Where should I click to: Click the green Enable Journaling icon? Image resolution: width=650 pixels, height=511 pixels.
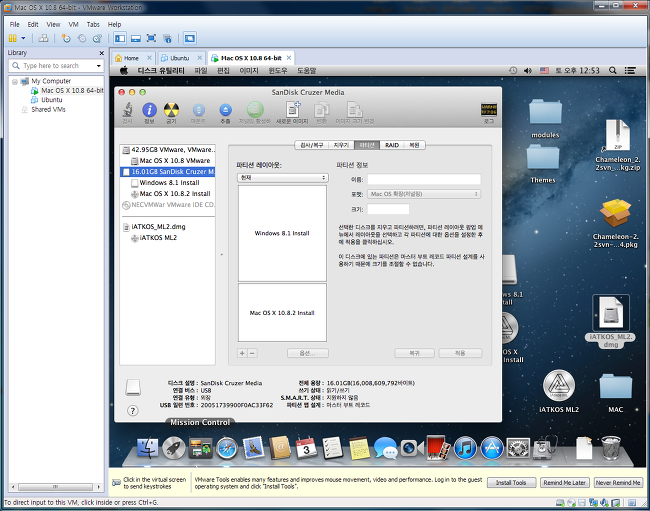pos(255,110)
